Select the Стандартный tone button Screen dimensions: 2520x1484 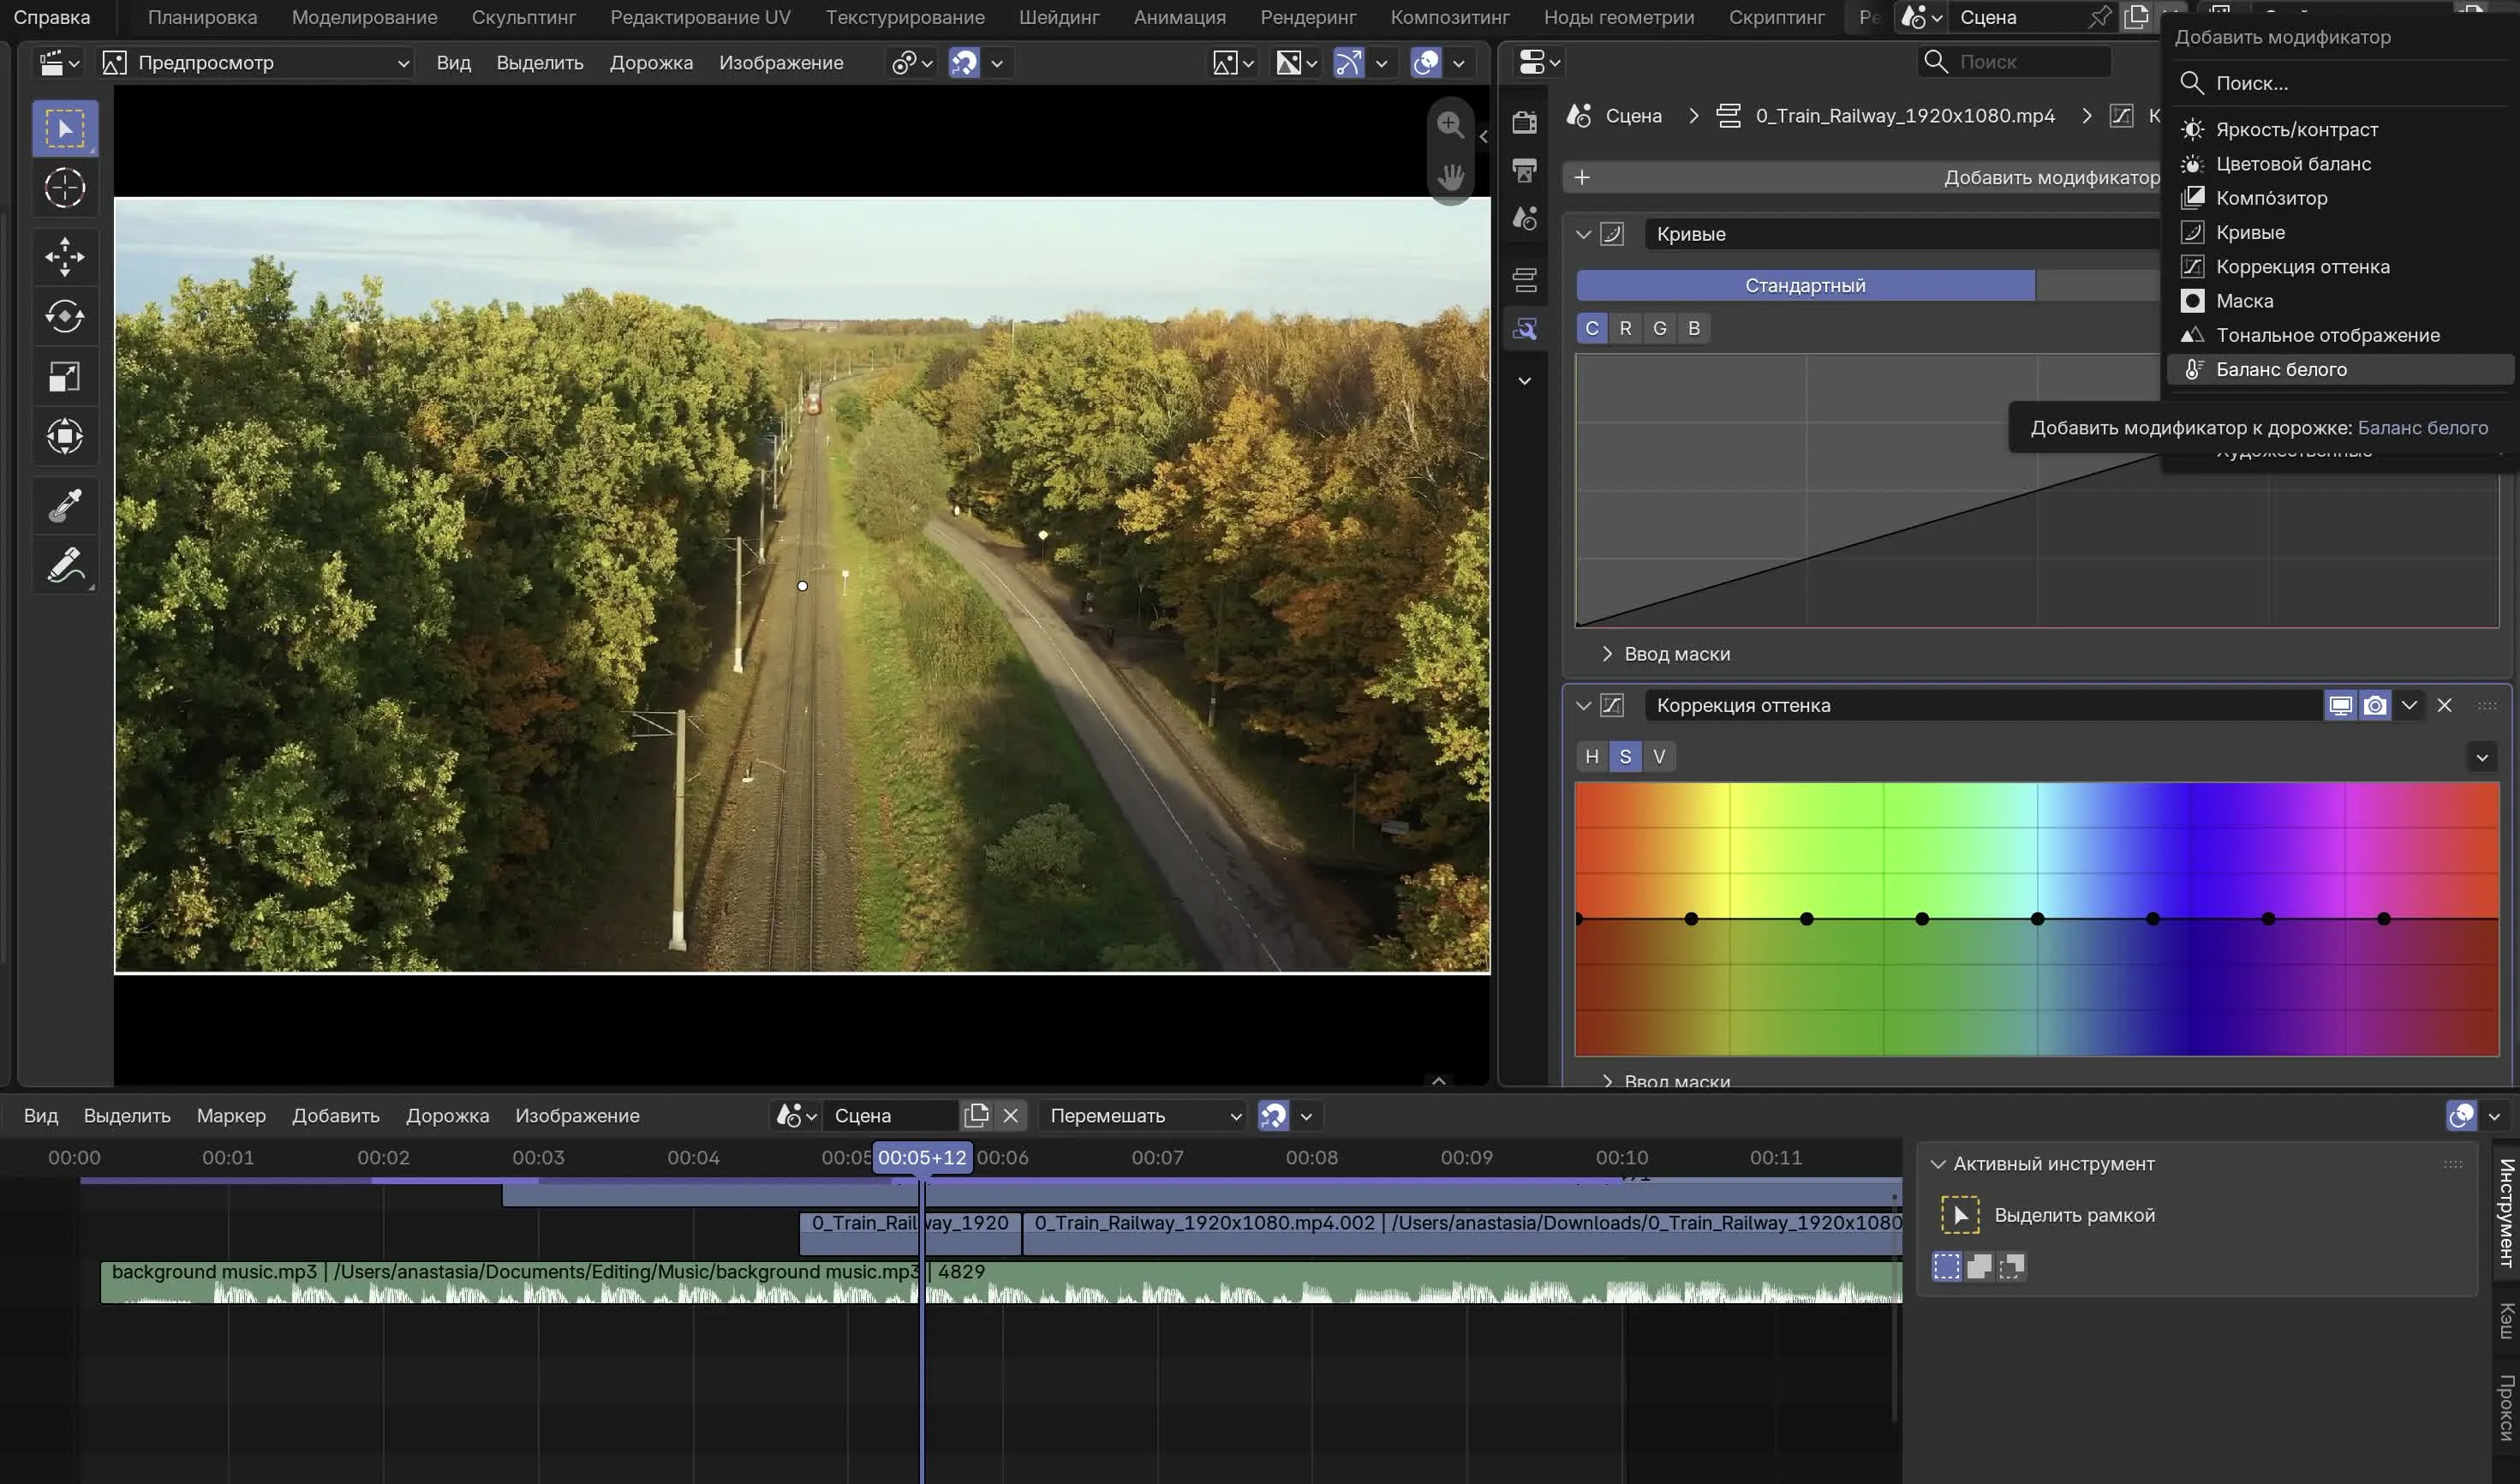click(1805, 286)
